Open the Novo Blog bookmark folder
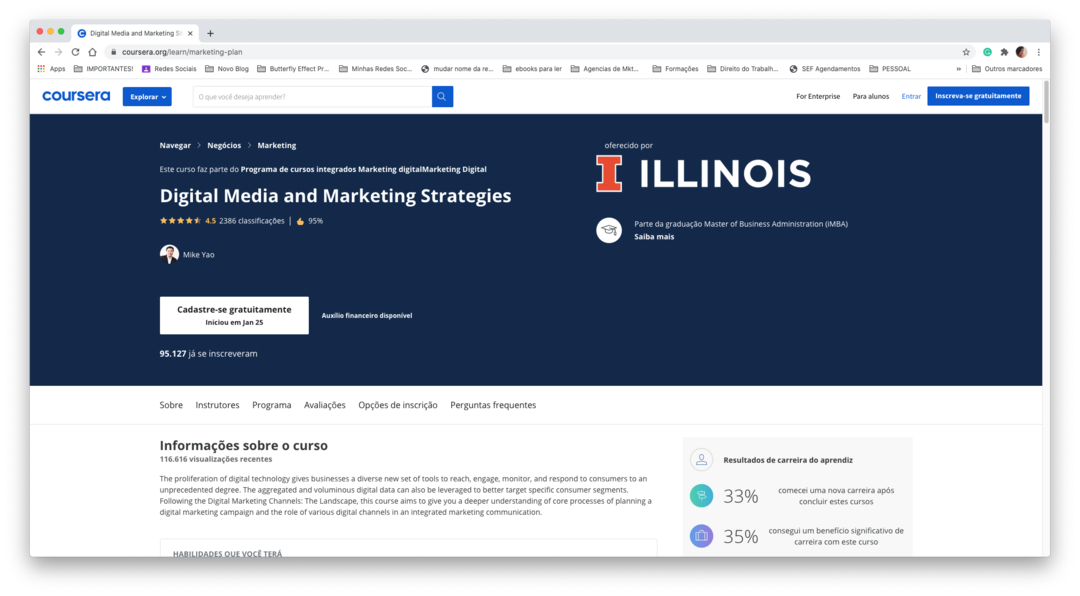 227,69
